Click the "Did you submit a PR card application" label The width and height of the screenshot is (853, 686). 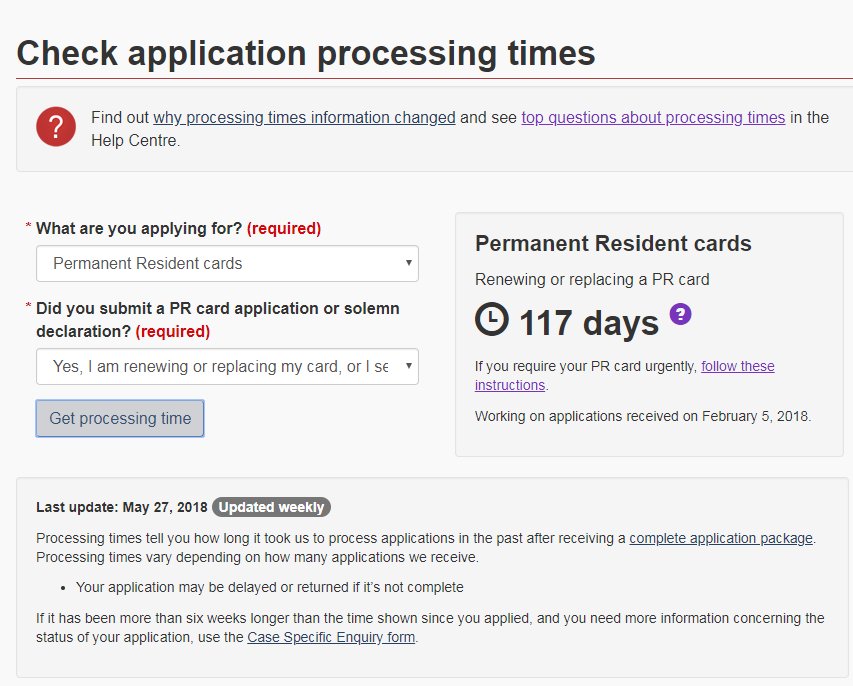click(x=217, y=308)
